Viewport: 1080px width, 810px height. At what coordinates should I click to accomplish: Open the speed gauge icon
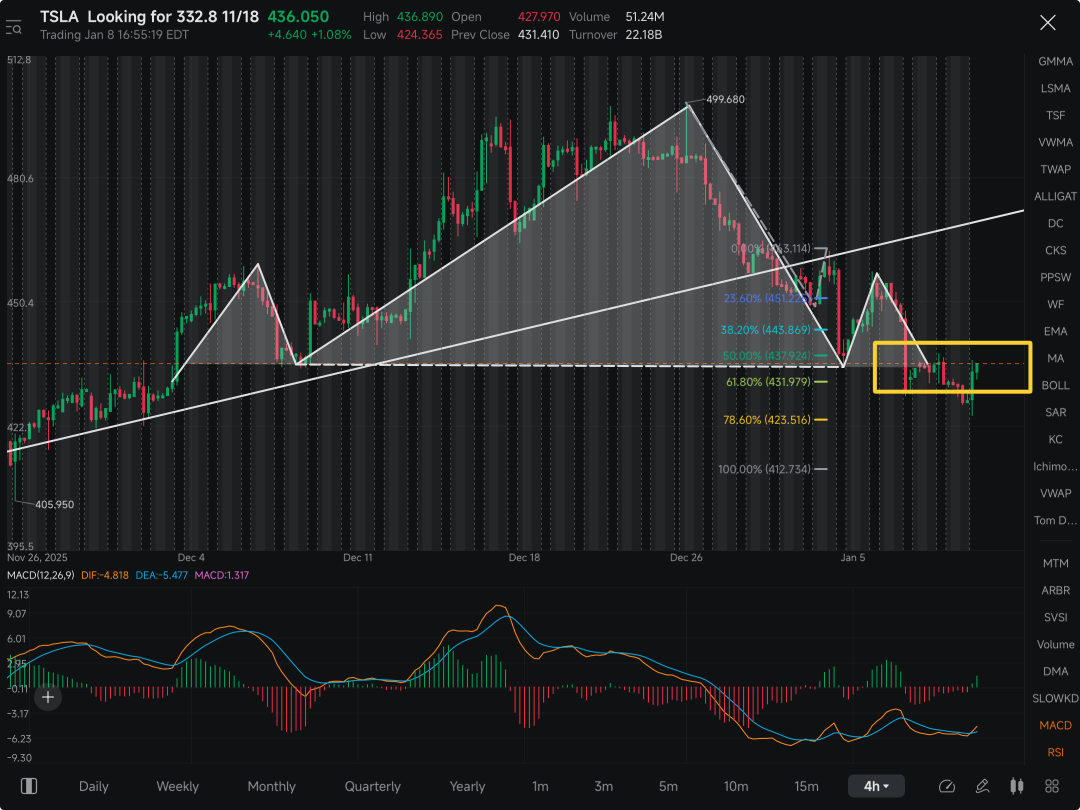[947, 786]
